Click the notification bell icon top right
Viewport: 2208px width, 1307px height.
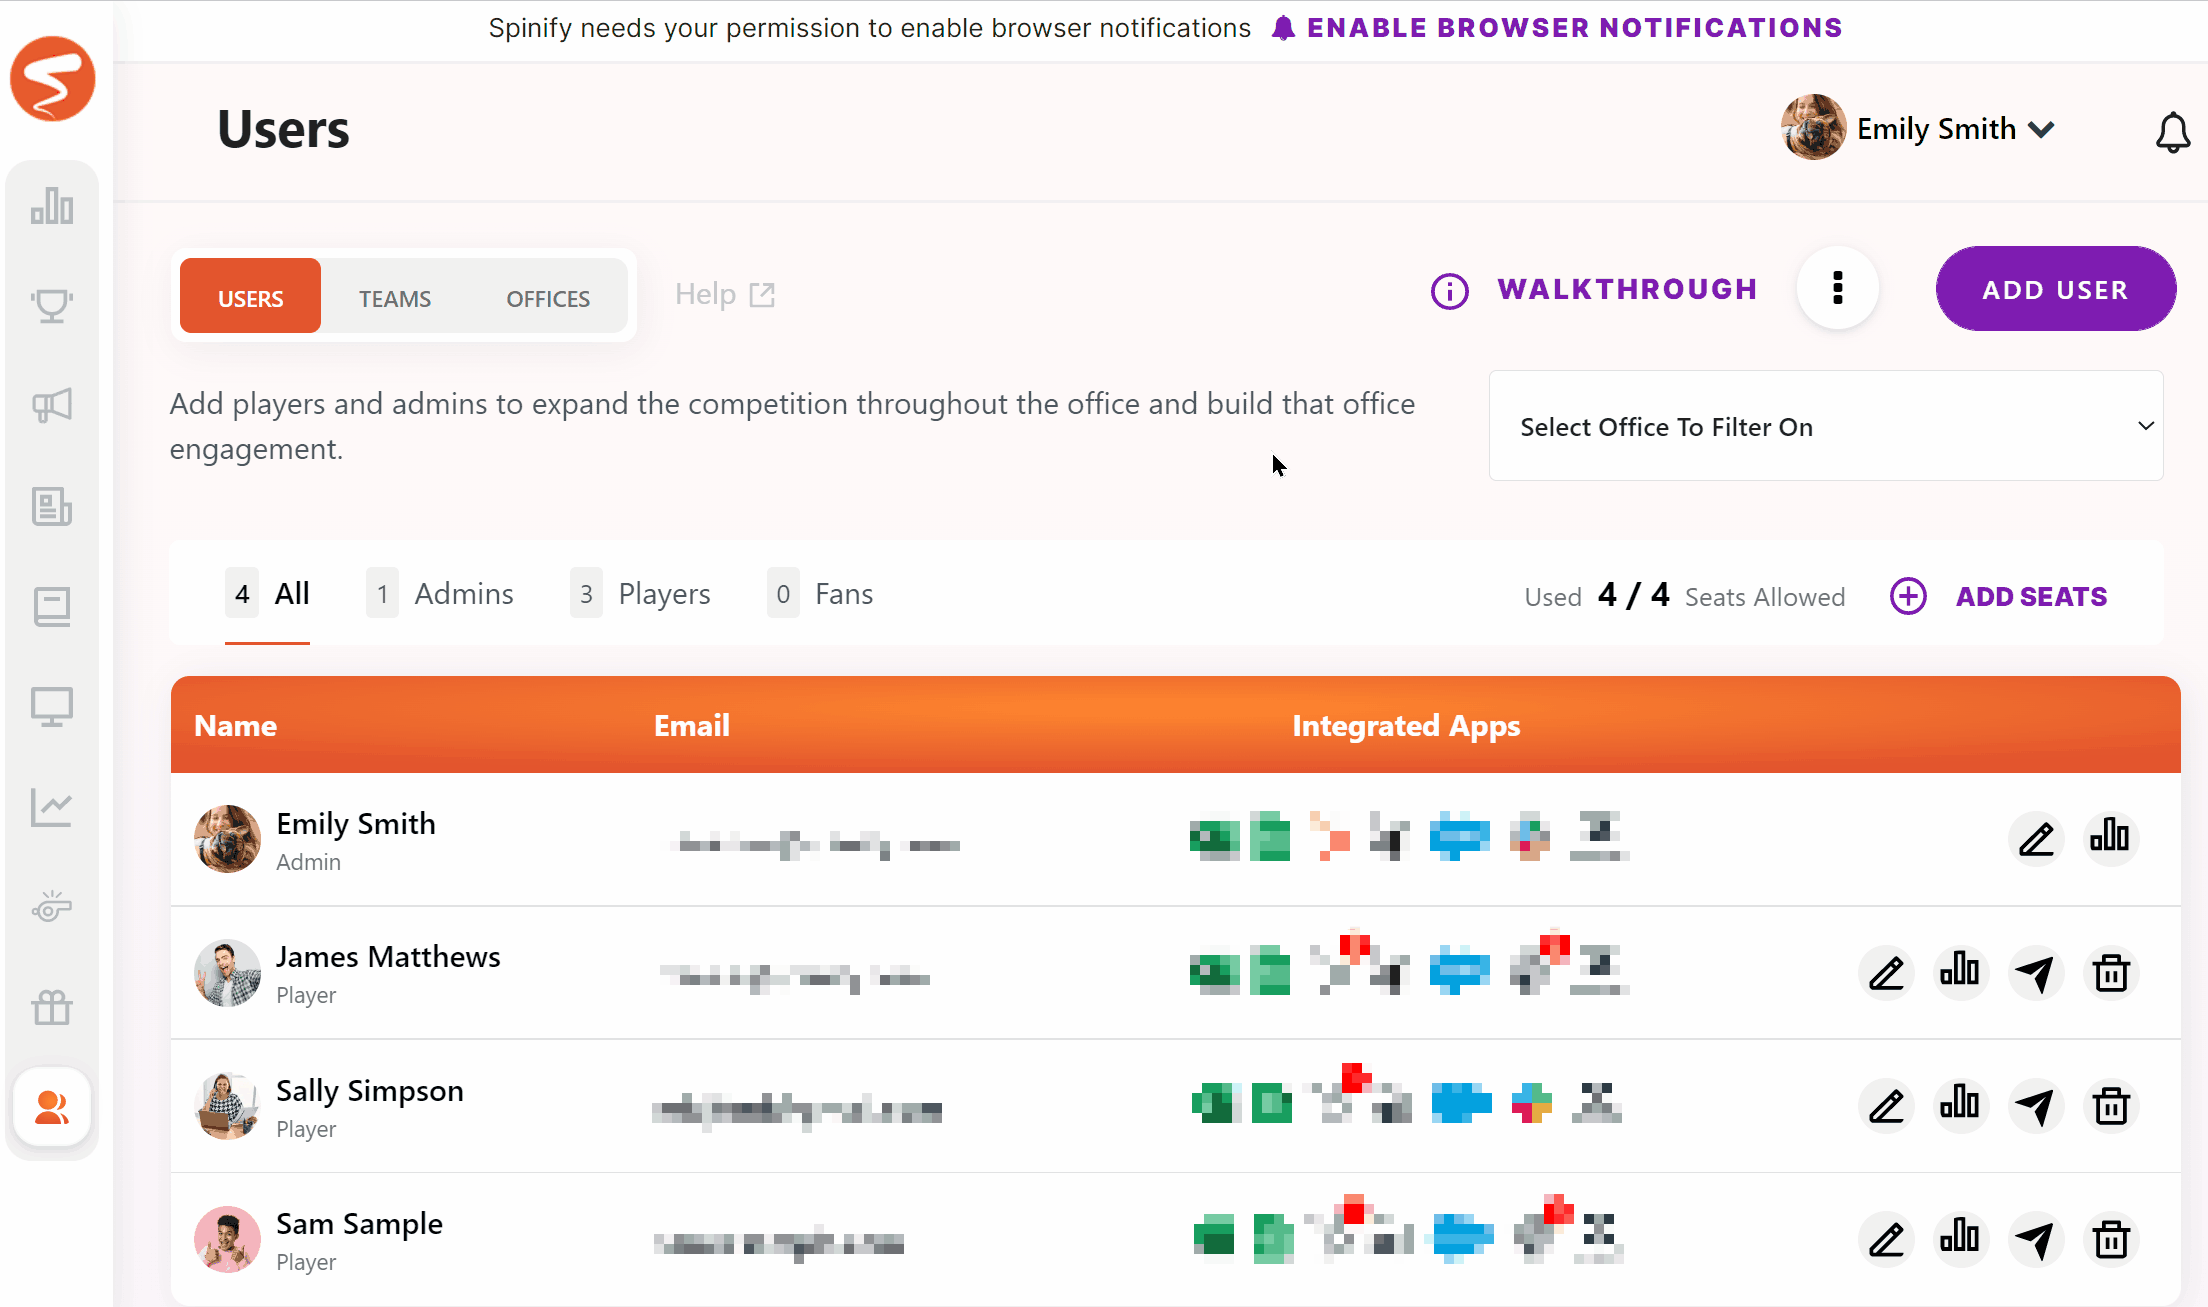tap(2171, 131)
